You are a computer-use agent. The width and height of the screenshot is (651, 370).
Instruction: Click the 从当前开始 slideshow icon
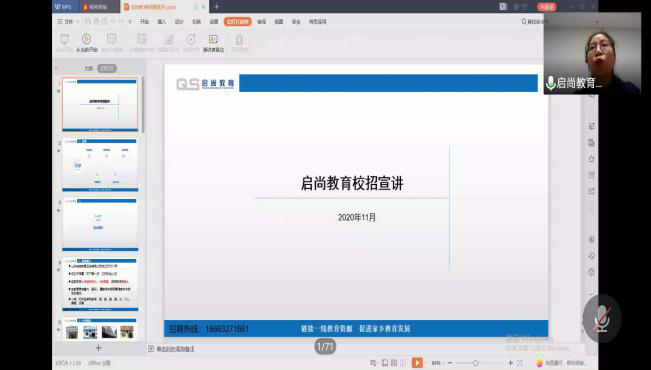86,43
